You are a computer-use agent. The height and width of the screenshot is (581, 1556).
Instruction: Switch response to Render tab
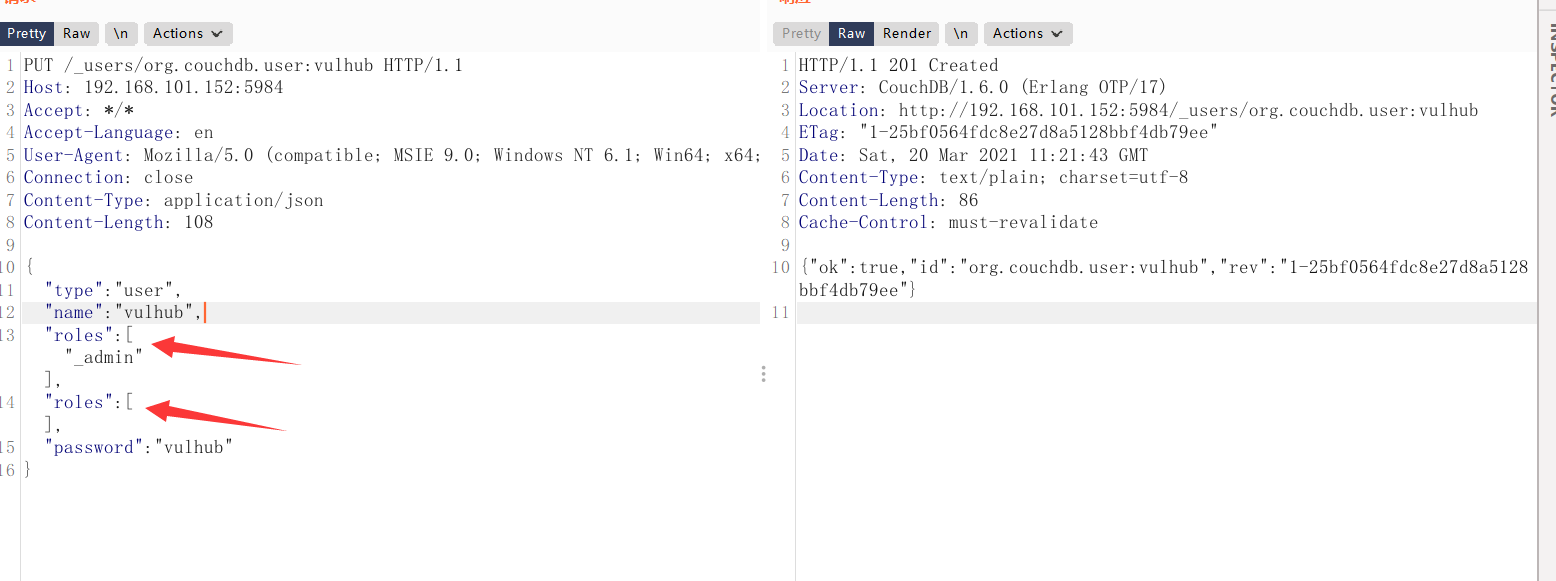tap(907, 33)
